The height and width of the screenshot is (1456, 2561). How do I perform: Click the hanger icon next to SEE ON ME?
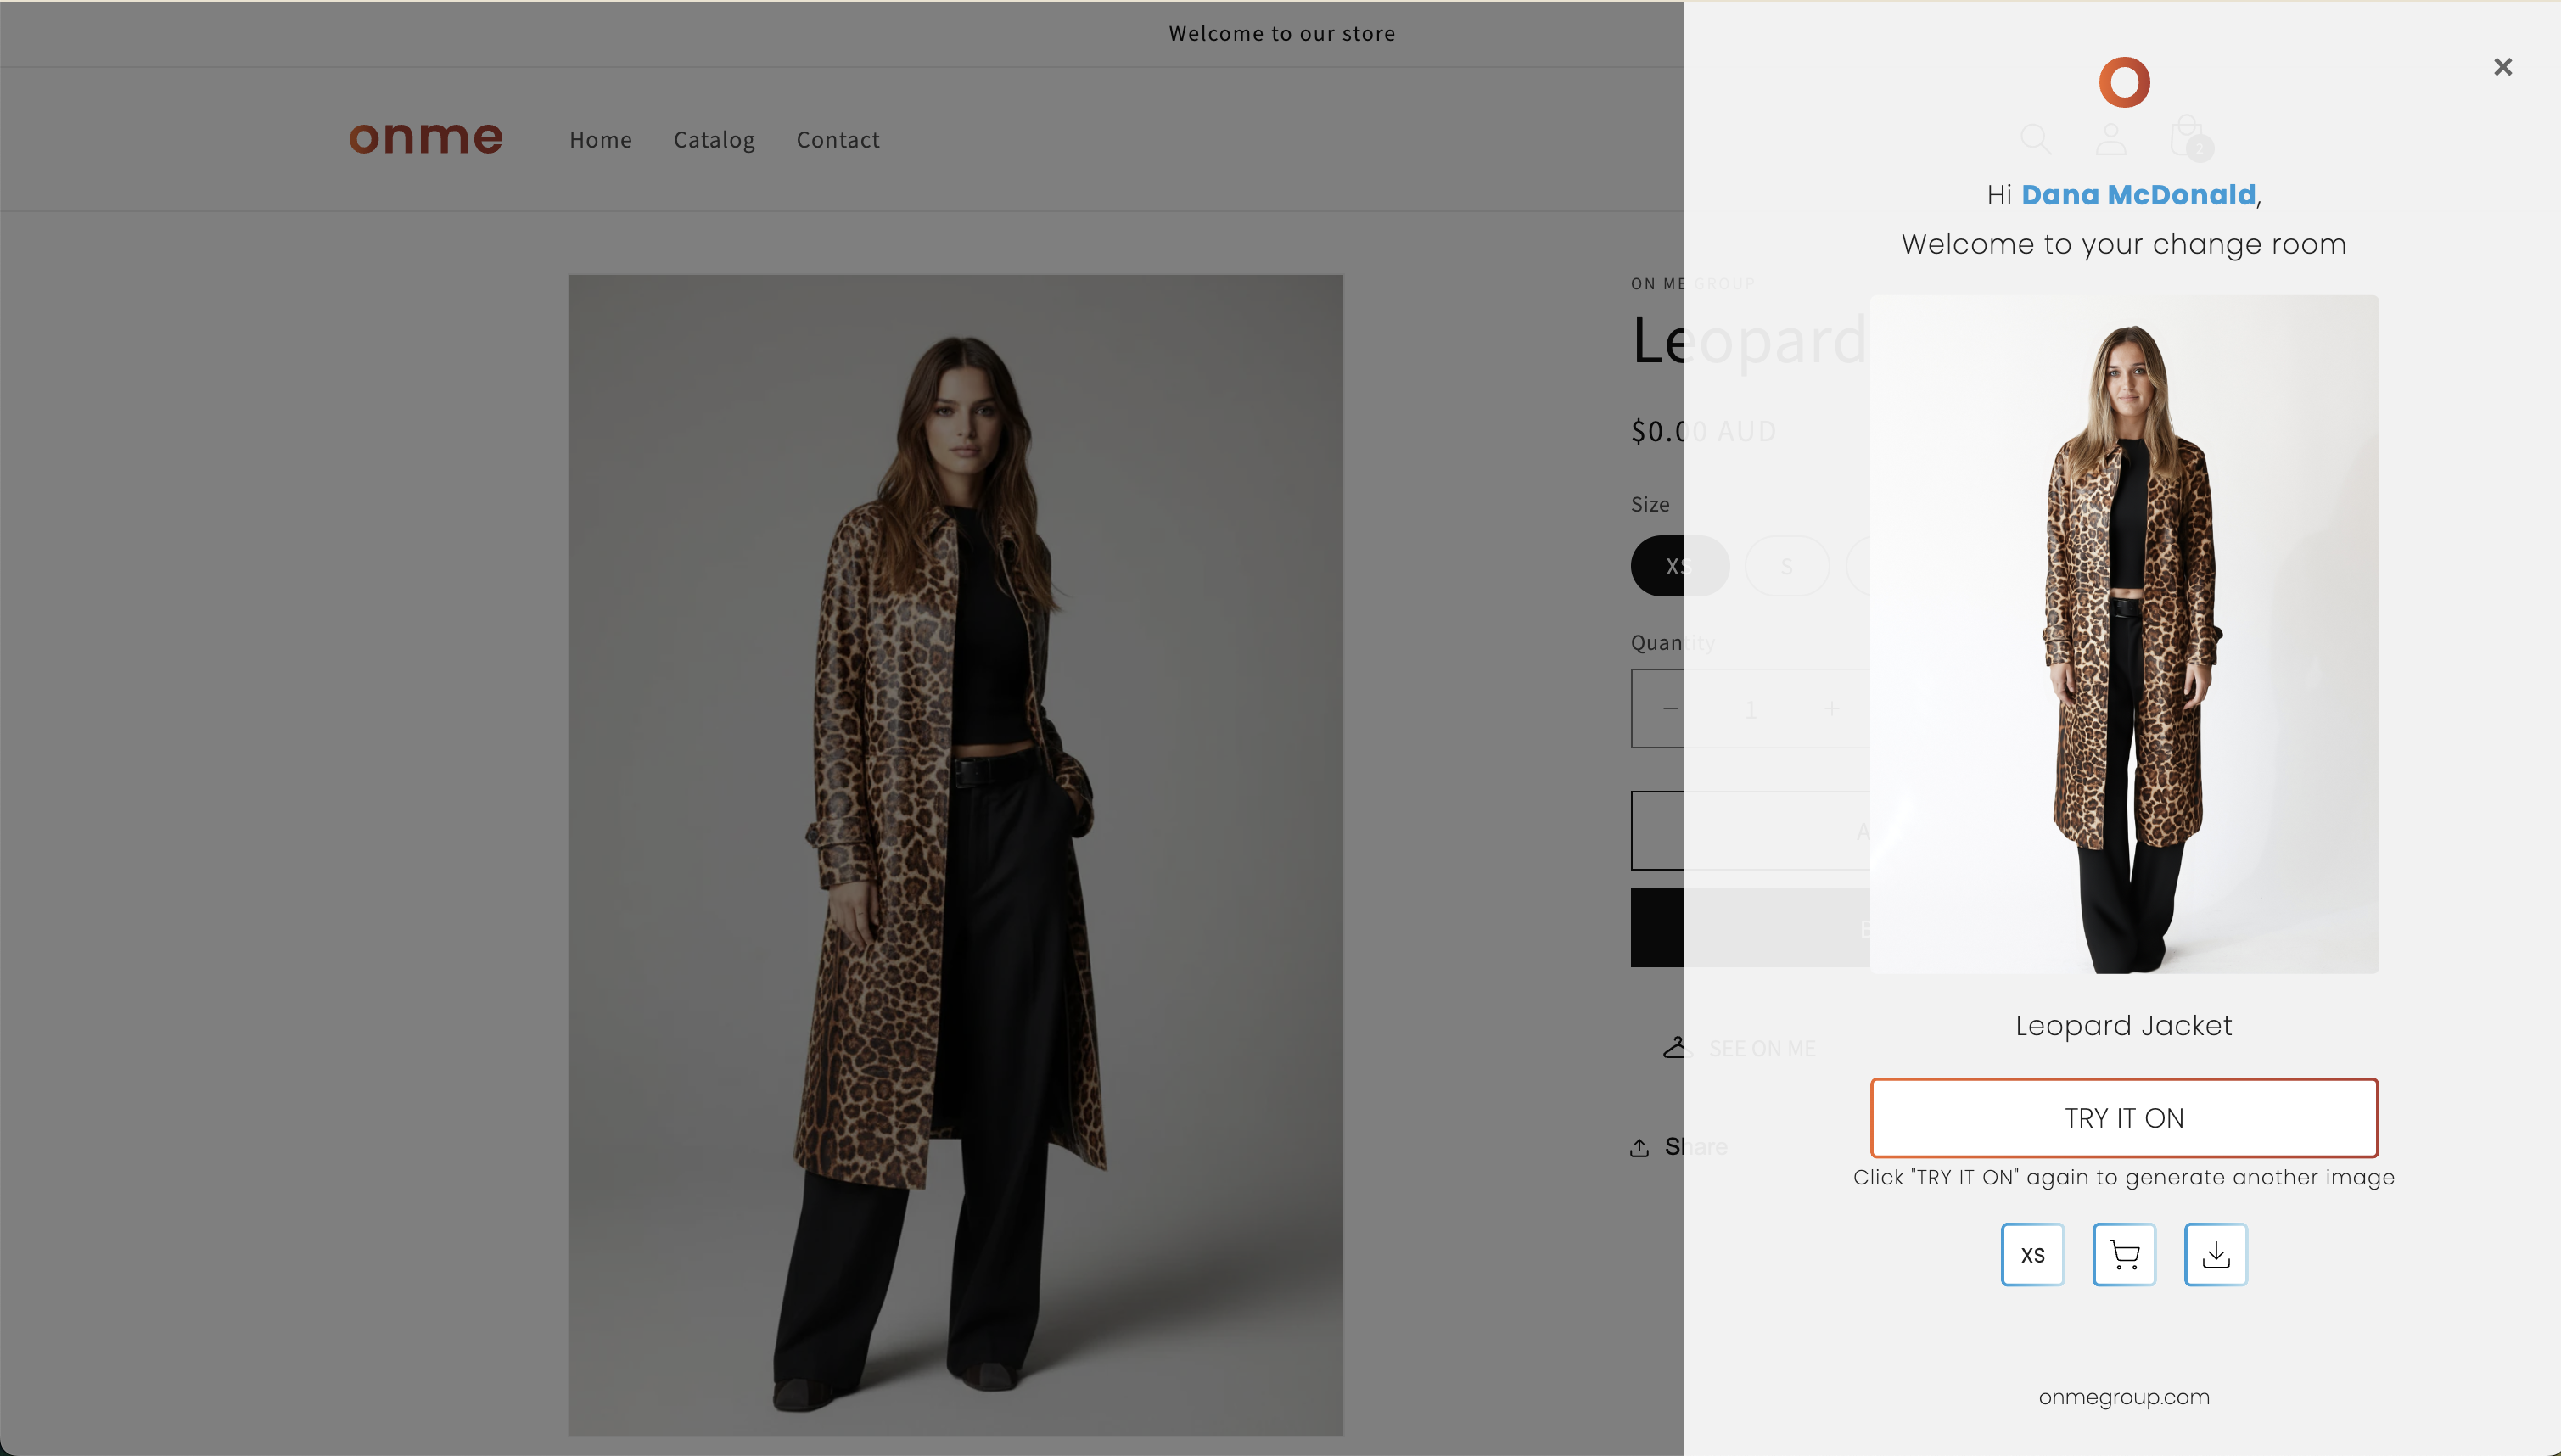coord(1675,1047)
